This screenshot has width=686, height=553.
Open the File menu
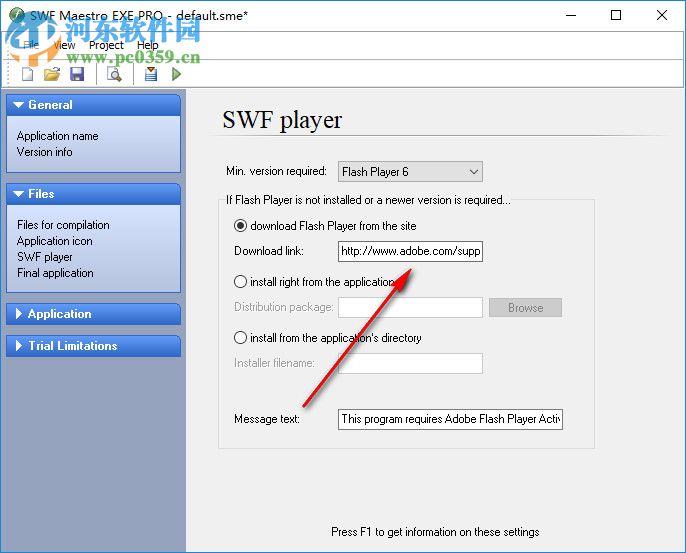[31, 45]
